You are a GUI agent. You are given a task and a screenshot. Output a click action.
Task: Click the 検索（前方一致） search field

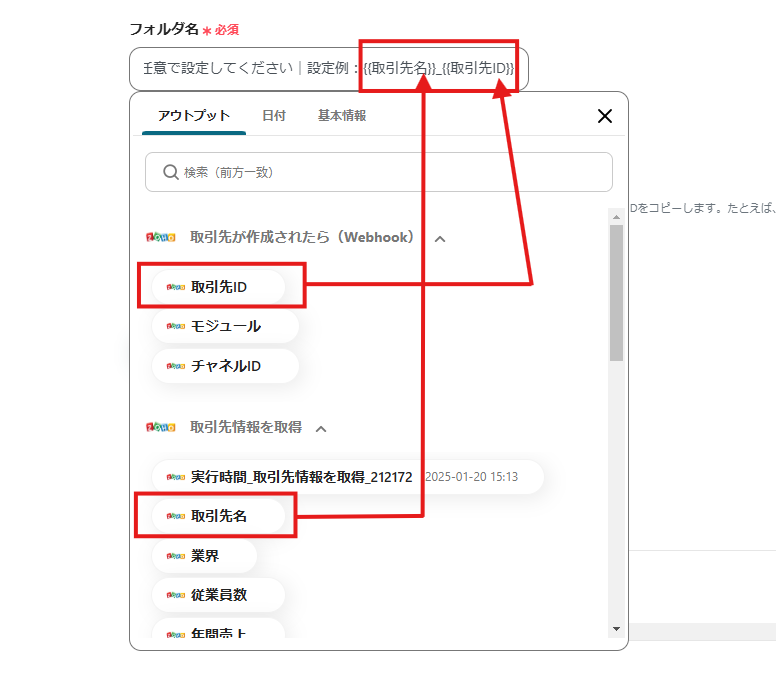pos(390,172)
